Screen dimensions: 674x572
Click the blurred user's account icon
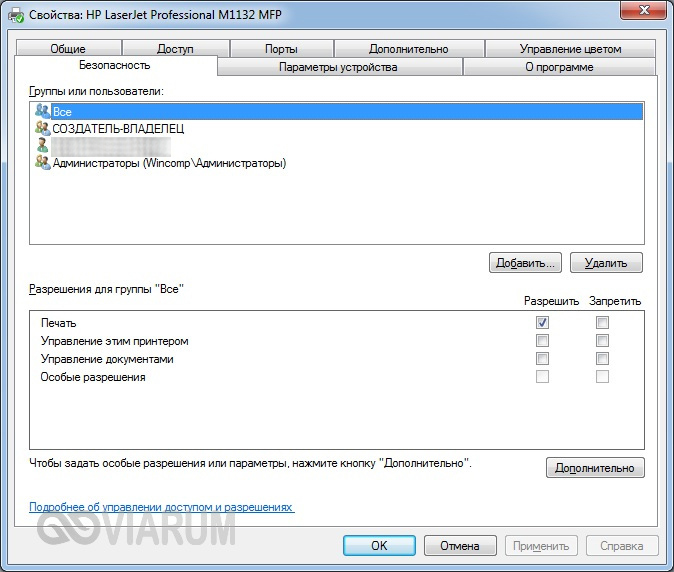pos(42,146)
